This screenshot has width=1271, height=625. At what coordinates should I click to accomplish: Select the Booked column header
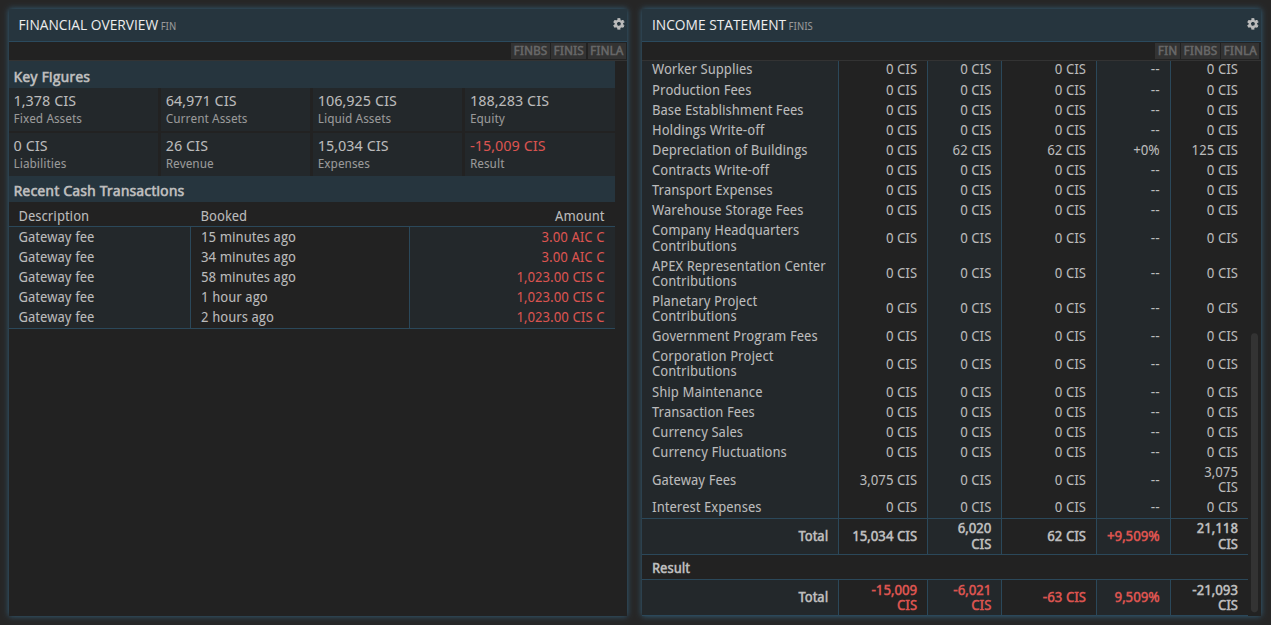(x=224, y=216)
